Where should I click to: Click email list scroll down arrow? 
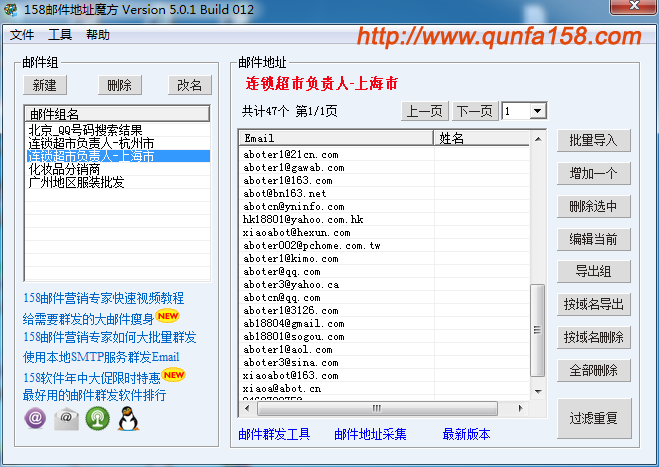click(x=538, y=392)
